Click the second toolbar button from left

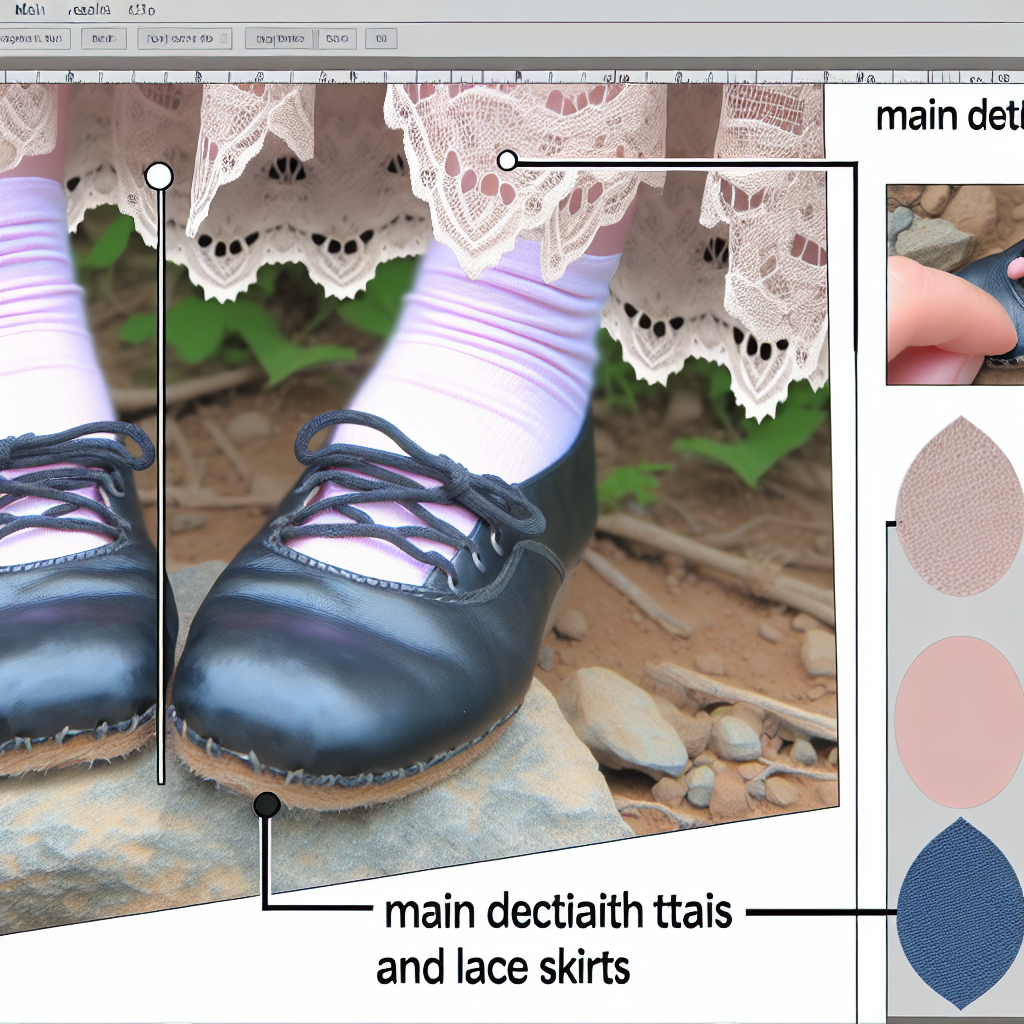[103, 39]
